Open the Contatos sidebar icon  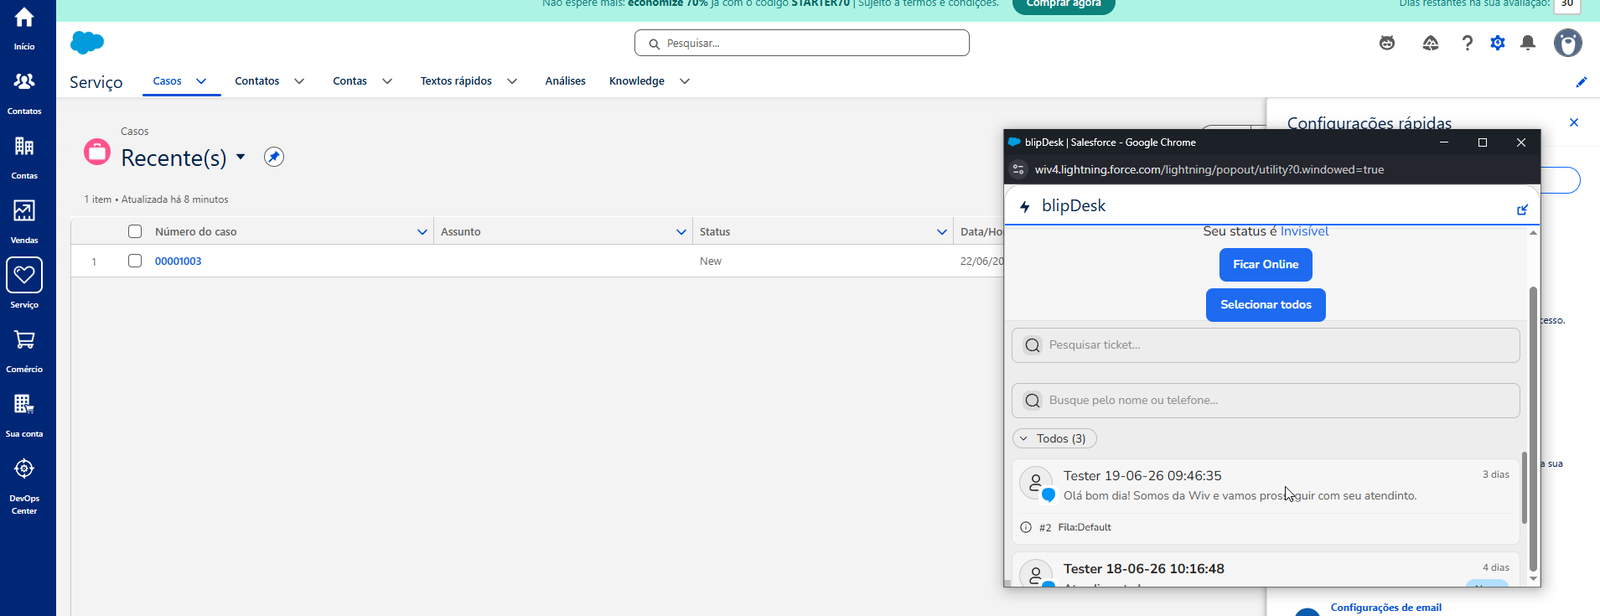point(24,82)
